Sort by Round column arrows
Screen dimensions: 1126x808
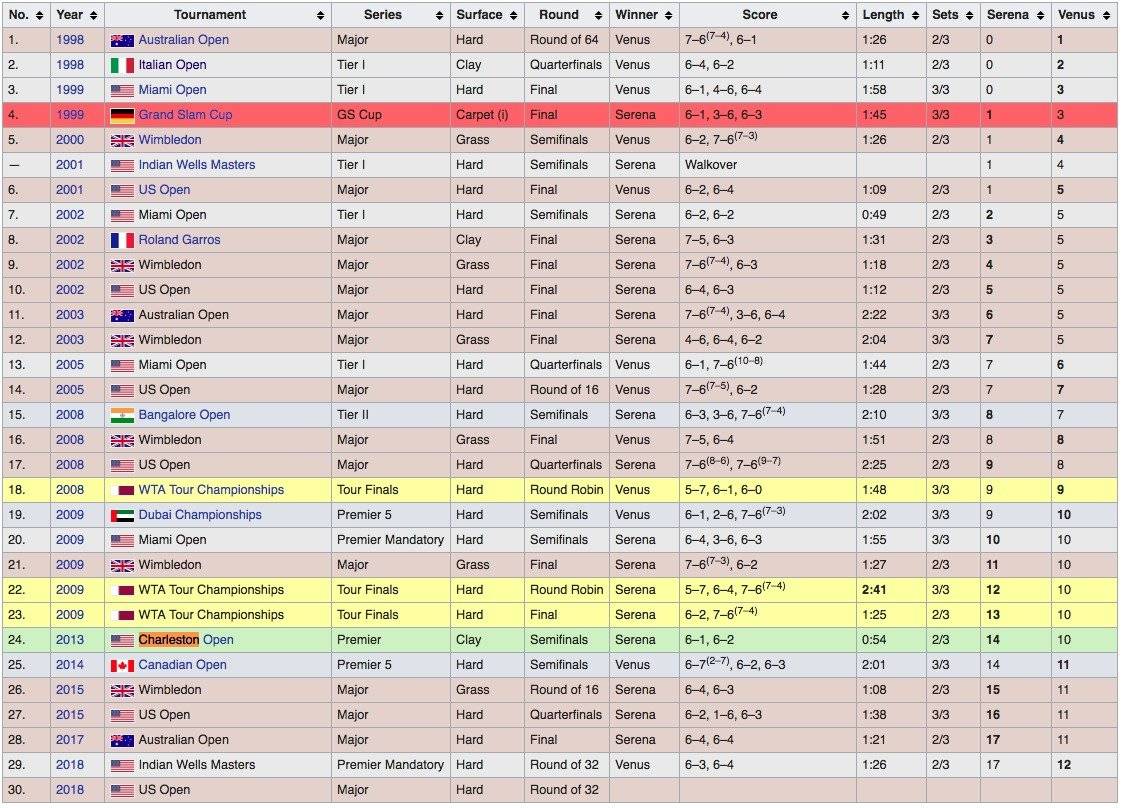point(598,15)
